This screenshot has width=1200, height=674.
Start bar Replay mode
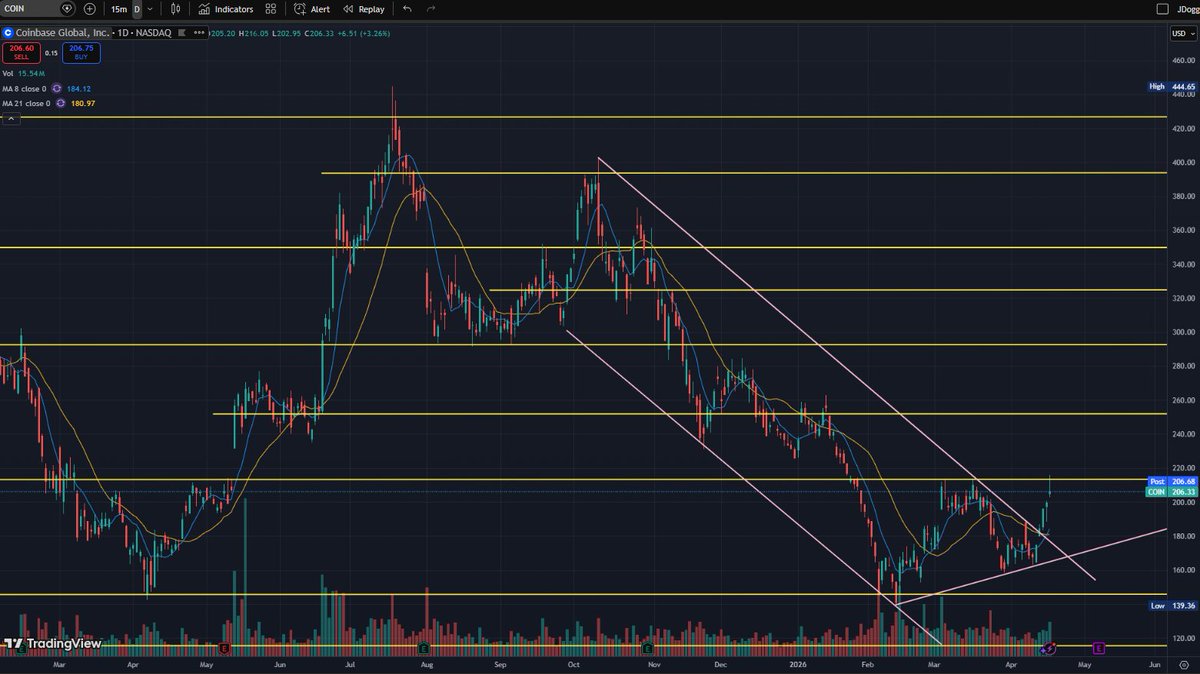click(x=364, y=9)
